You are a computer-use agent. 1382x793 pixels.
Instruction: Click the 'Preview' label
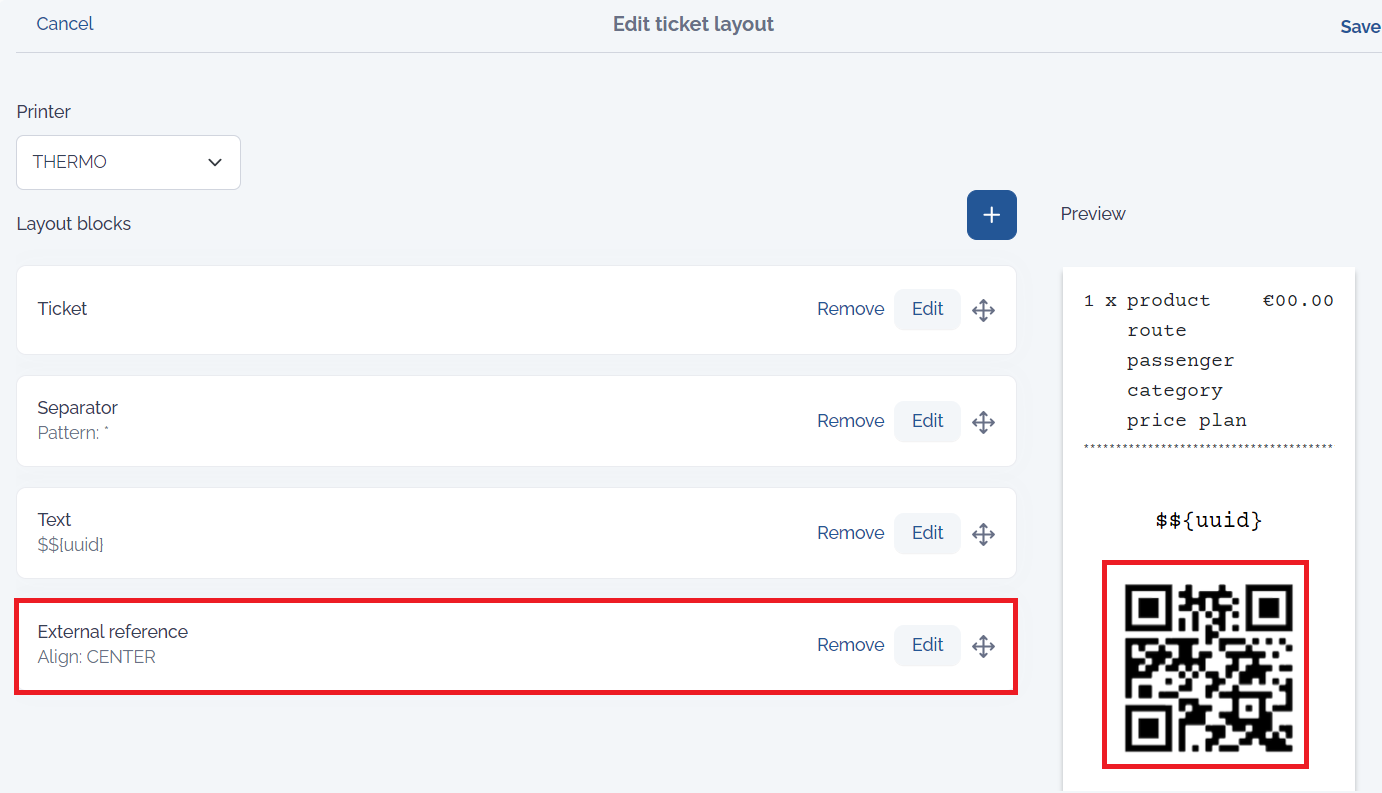1093,214
